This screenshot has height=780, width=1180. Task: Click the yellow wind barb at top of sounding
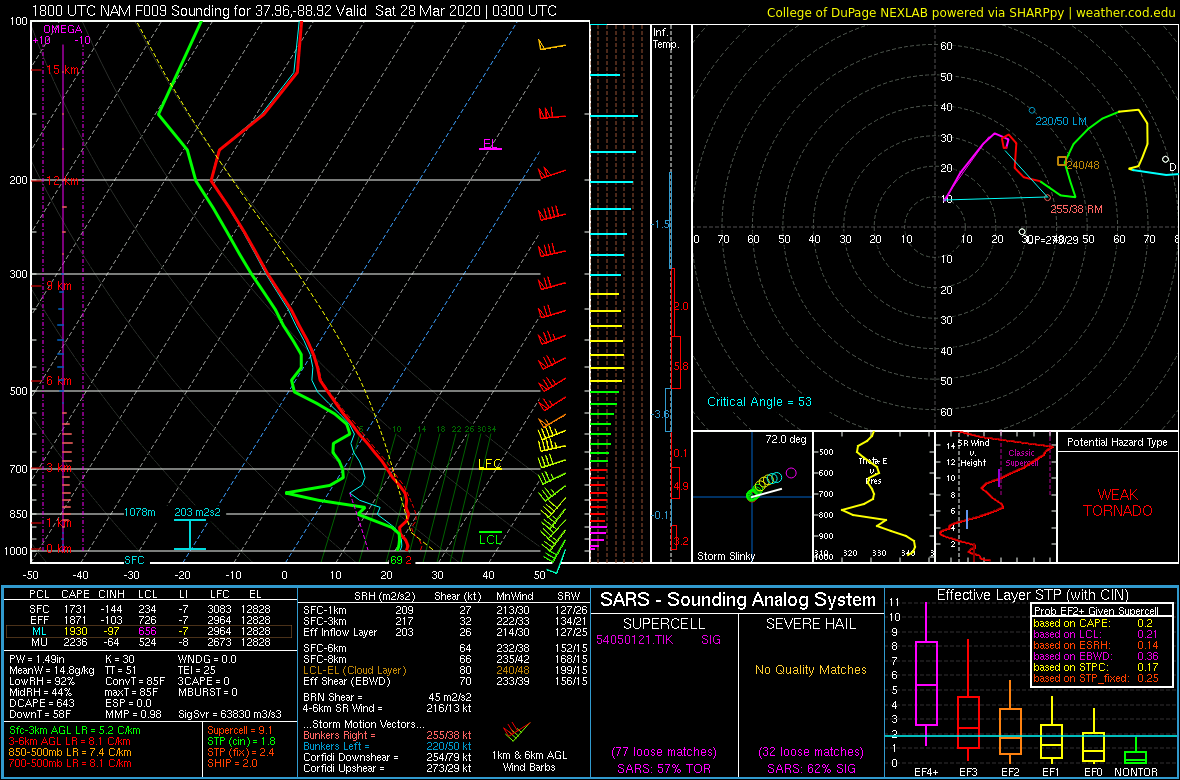coord(552,47)
